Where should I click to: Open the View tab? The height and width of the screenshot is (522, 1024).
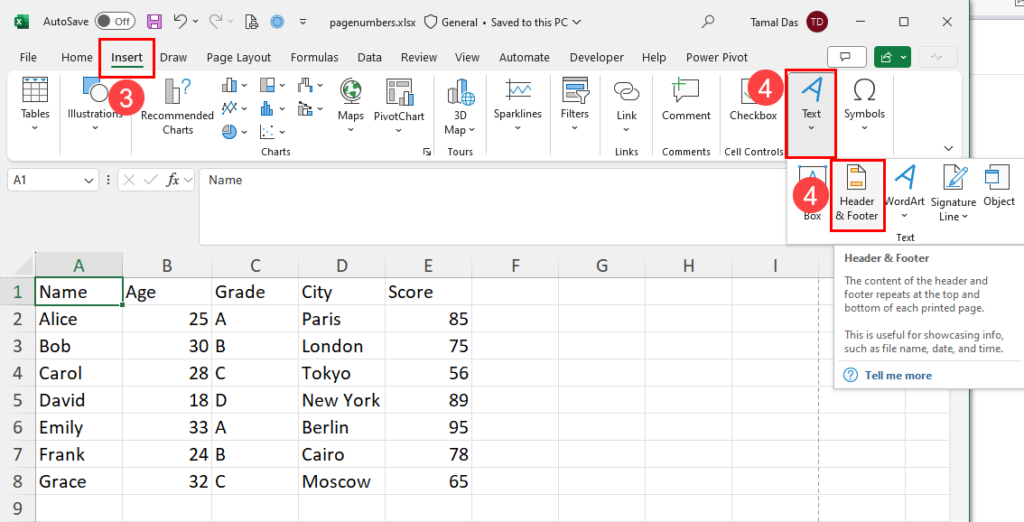[467, 57]
